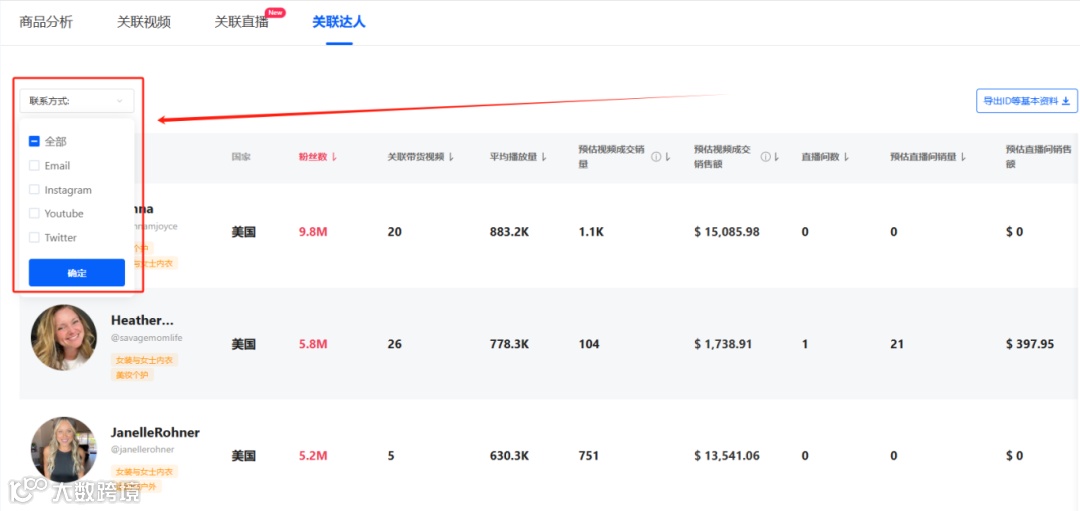Image resolution: width=1080 pixels, height=511 pixels.
Task: Click the $ 1,738.91 sales value
Action: click(723, 344)
